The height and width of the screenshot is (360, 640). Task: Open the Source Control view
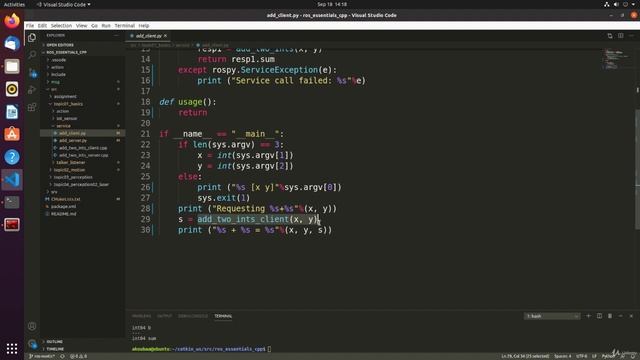point(32,73)
